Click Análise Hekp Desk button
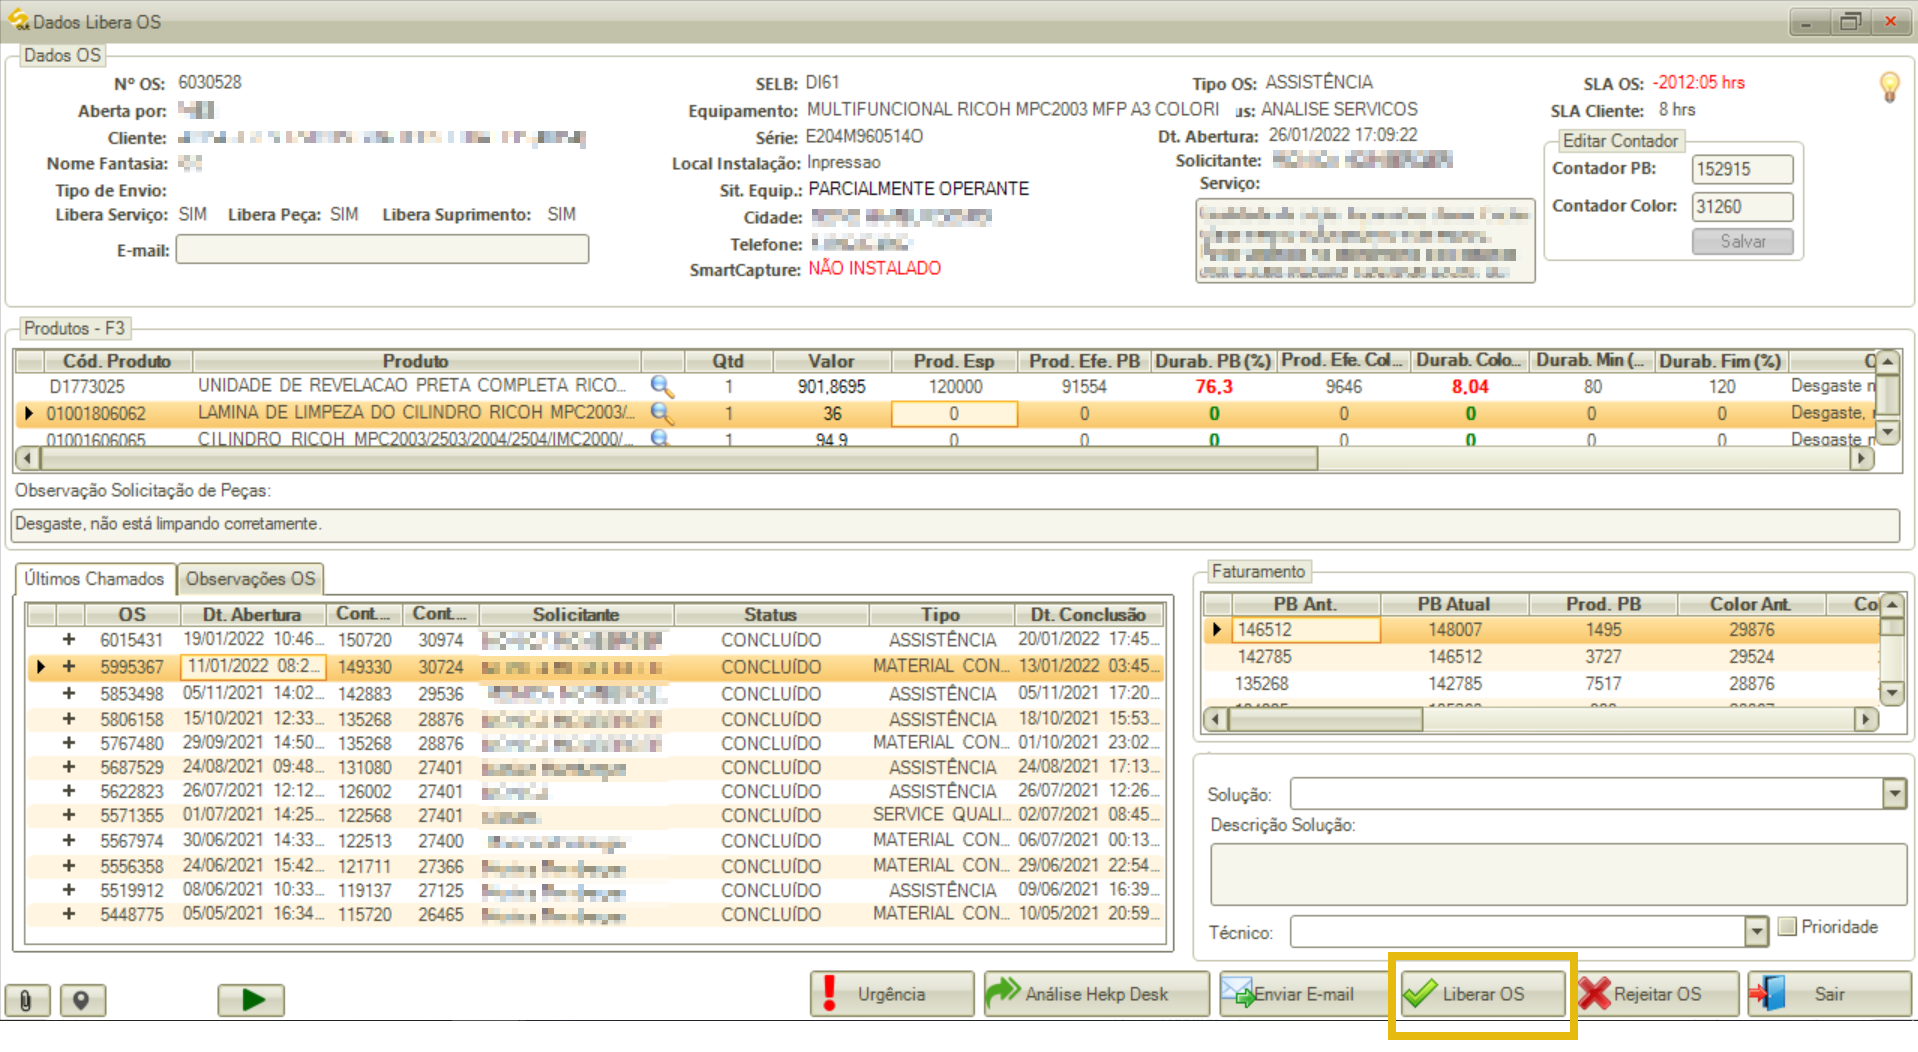Viewport: 1918px width, 1052px height. point(1096,994)
